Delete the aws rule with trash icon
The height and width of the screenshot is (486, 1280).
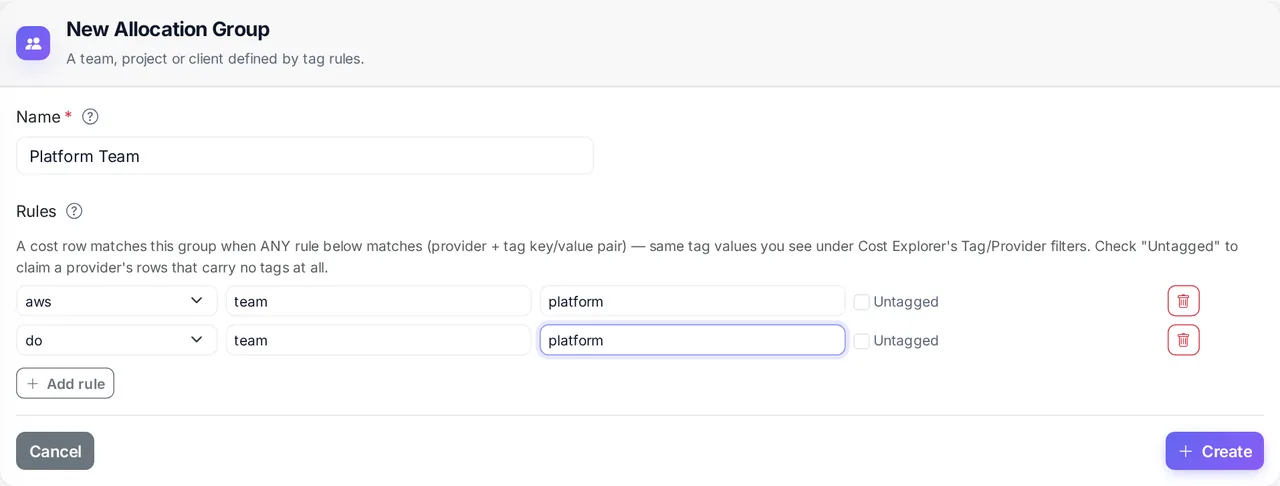click(1183, 301)
